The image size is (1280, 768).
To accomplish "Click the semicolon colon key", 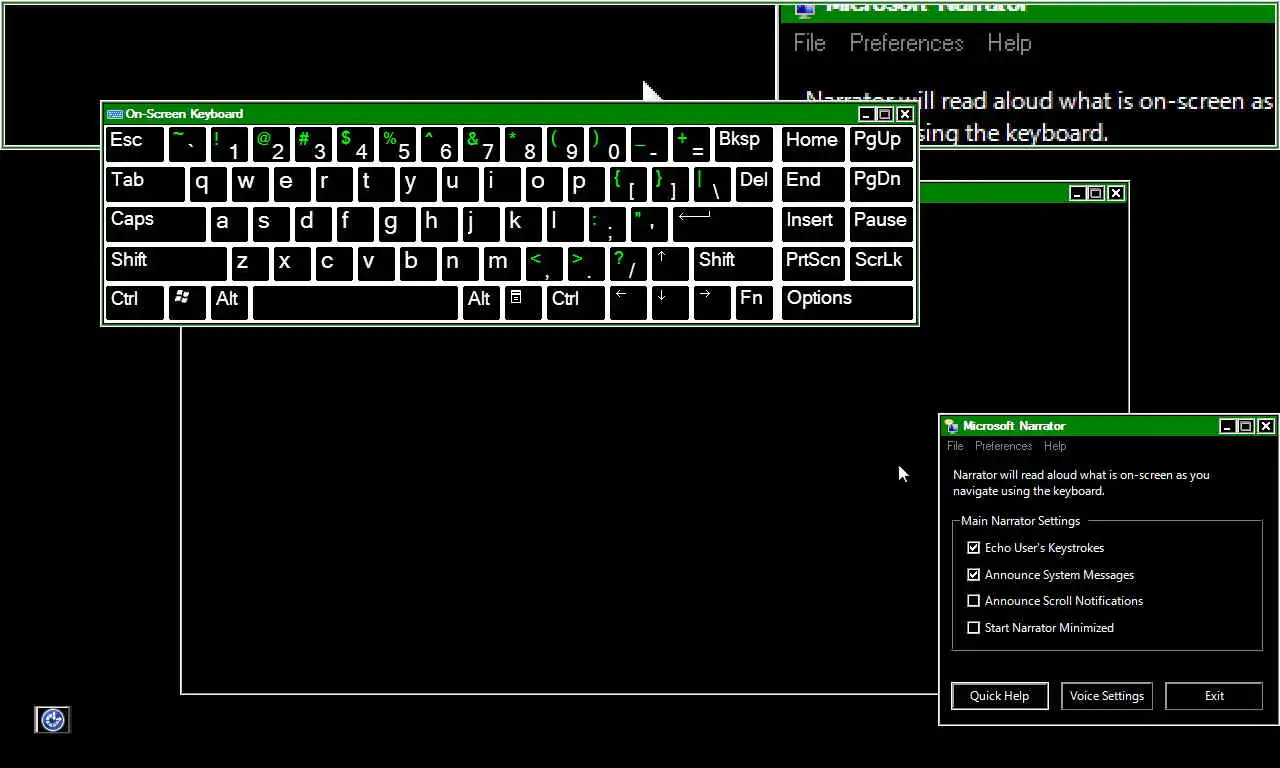I will [x=606, y=224].
